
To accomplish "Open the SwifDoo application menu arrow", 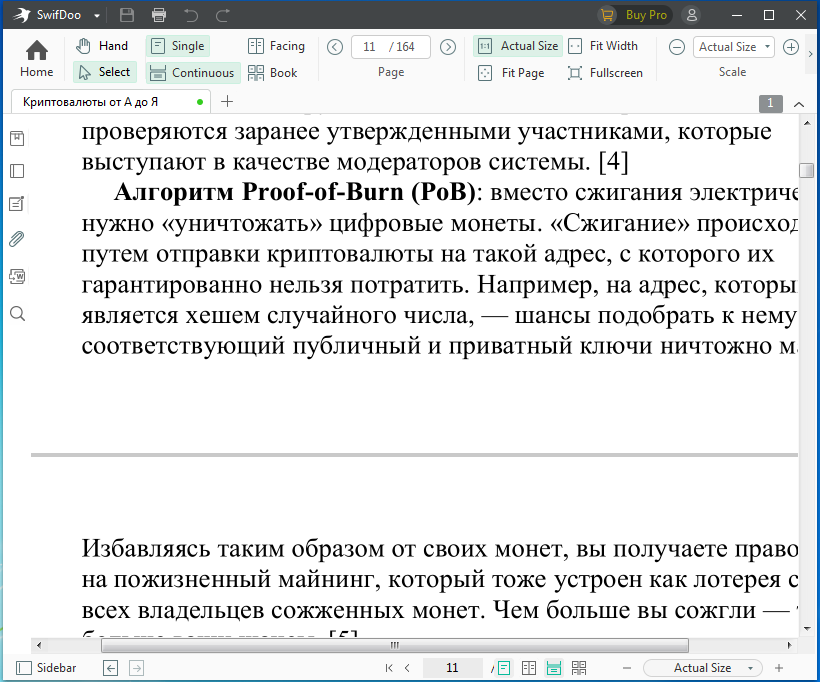I will (96, 16).
